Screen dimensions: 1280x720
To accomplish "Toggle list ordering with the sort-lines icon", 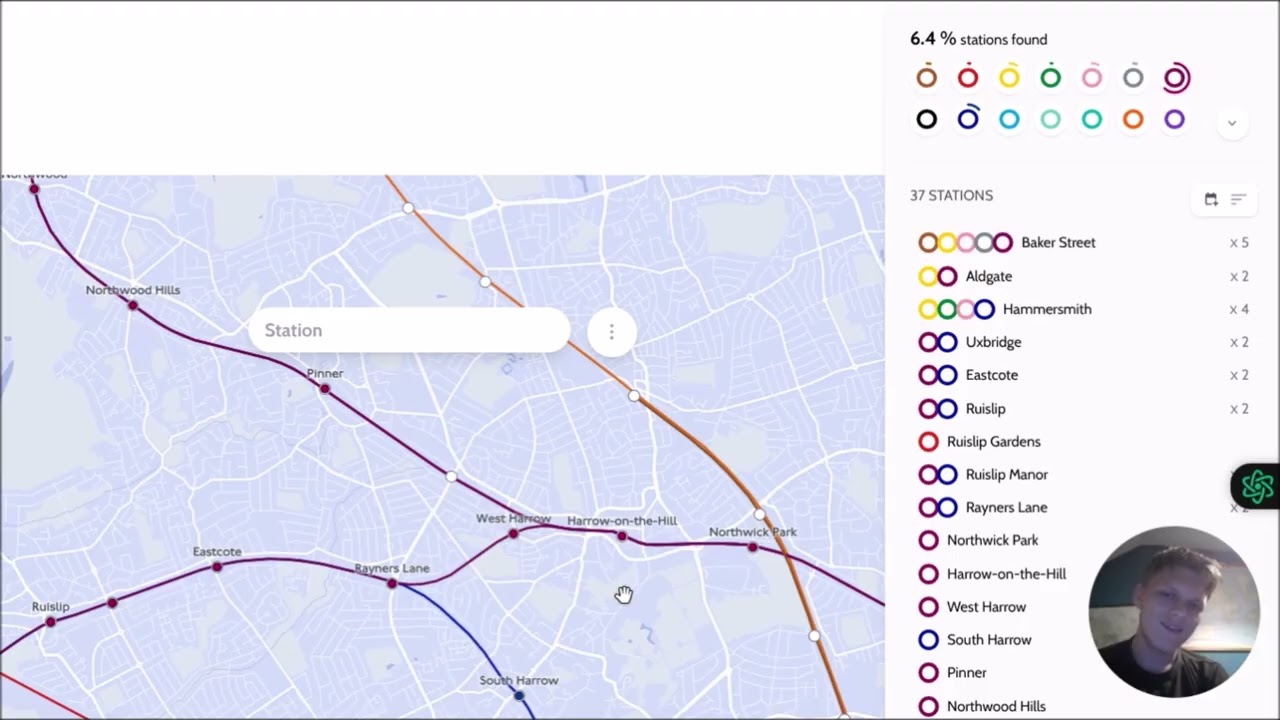I will [1238, 199].
